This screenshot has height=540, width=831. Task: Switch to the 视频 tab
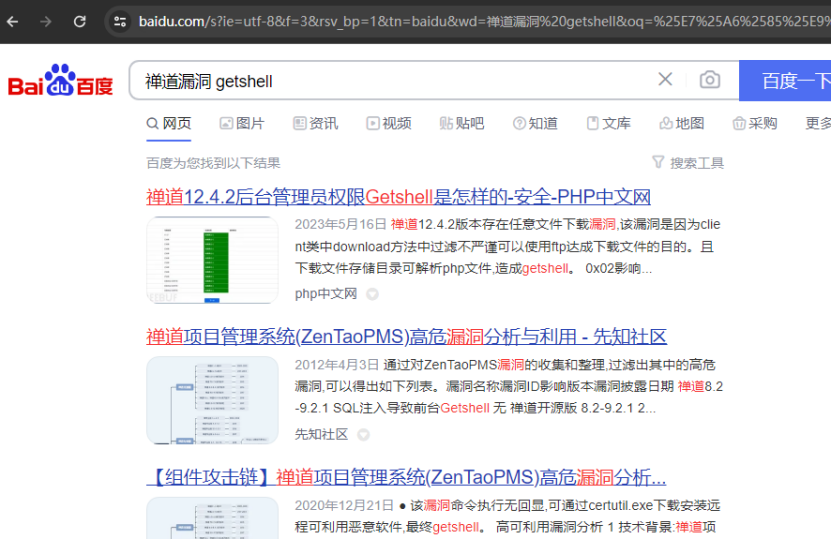pos(388,123)
